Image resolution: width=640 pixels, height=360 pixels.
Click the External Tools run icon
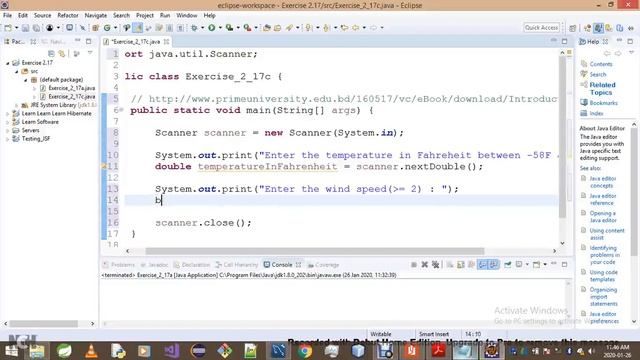point(247,28)
